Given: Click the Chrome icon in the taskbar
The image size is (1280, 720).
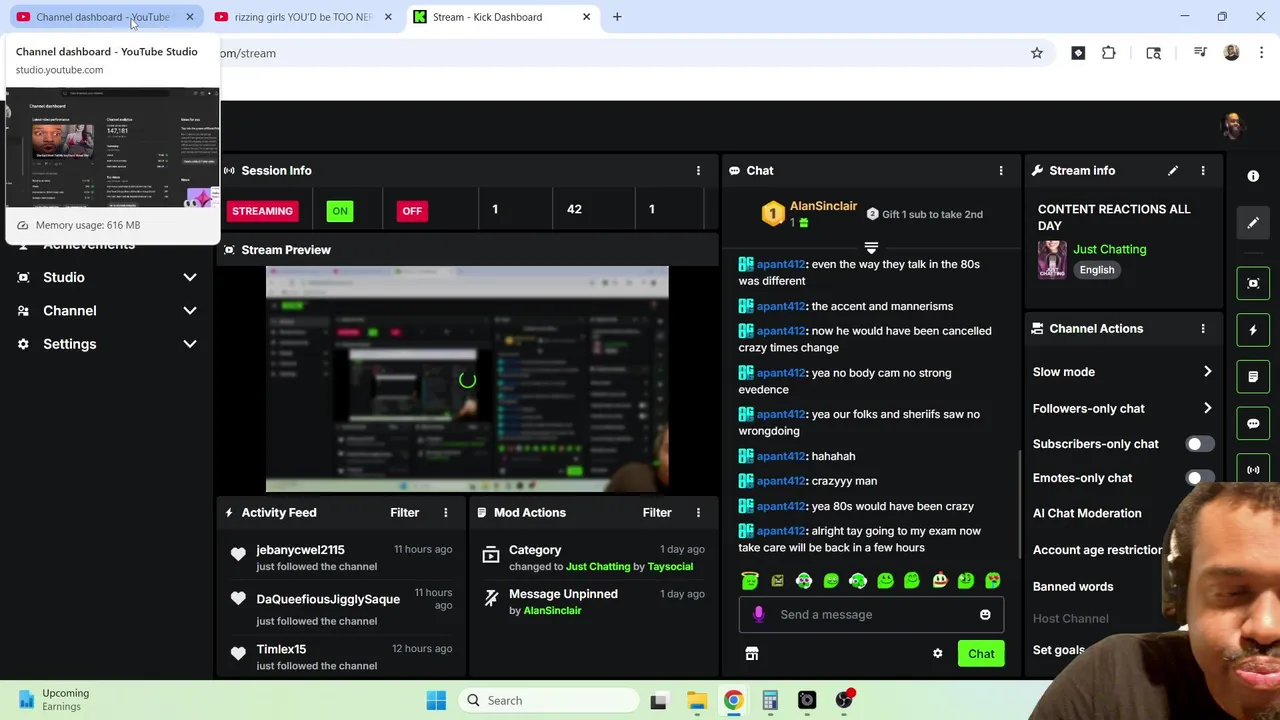Looking at the screenshot, I should [x=734, y=701].
